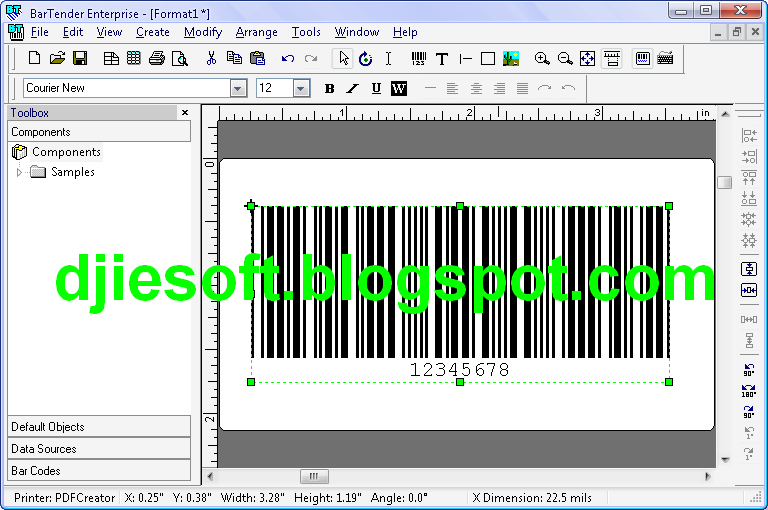The height and width of the screenshot is (510, 768).
Task: Paste from clipboard icon
Action: point(257,58)
